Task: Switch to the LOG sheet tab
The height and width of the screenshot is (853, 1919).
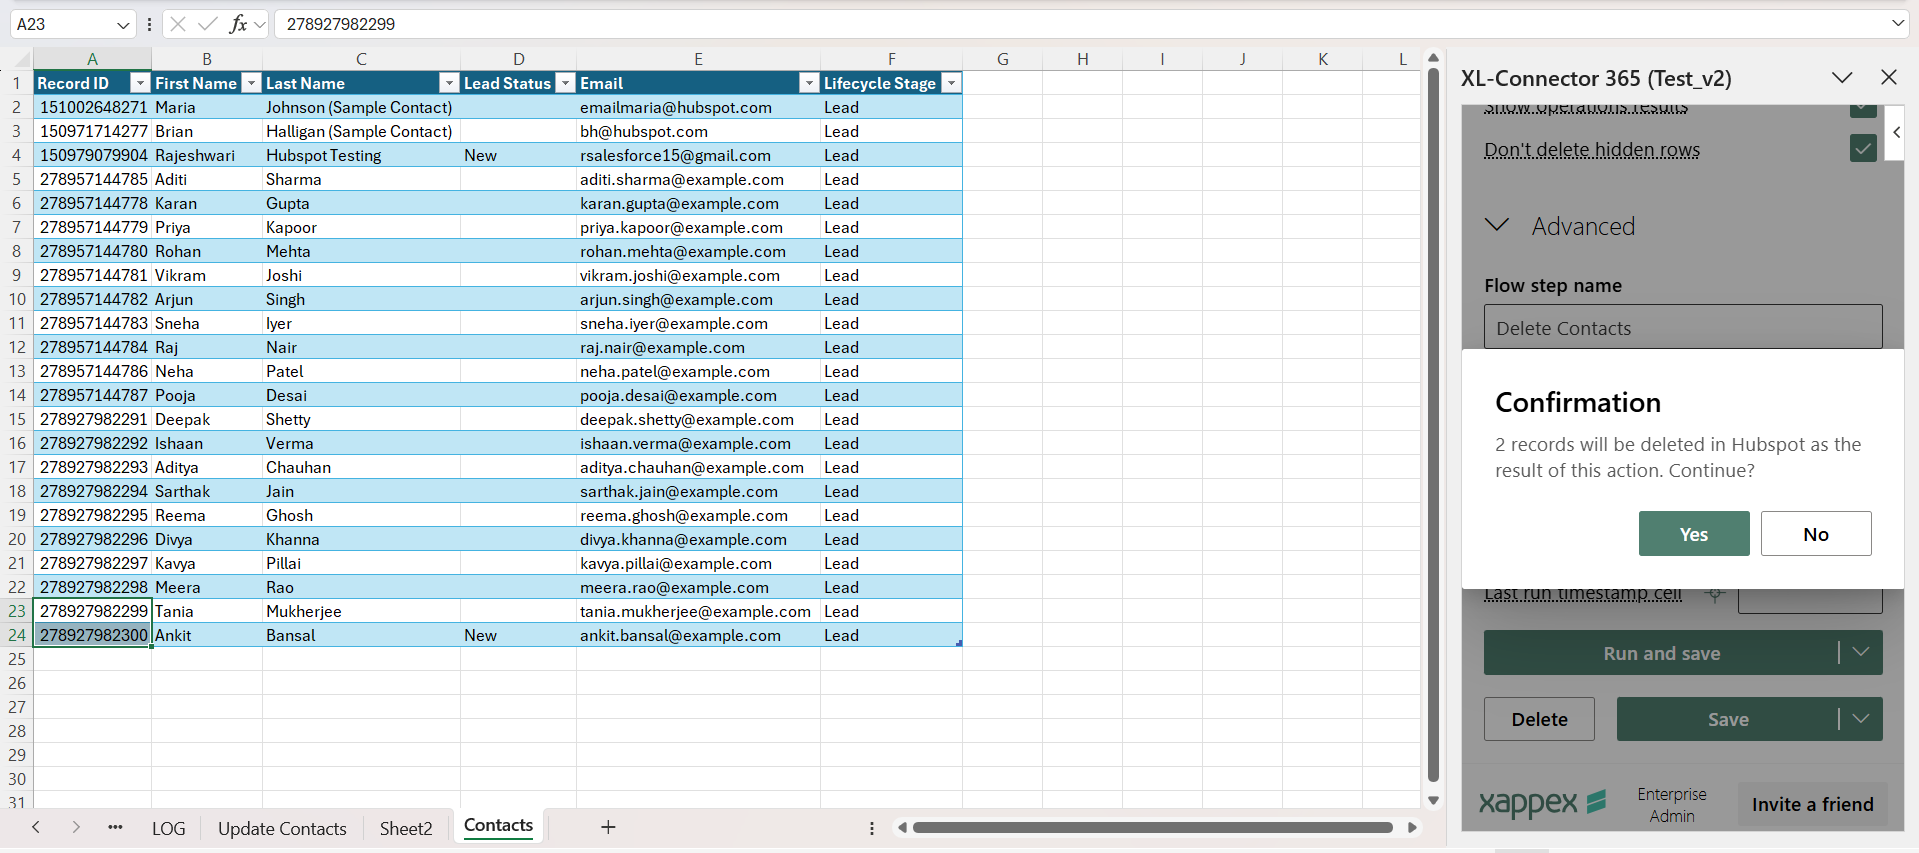Action: (x=168, y=828)
